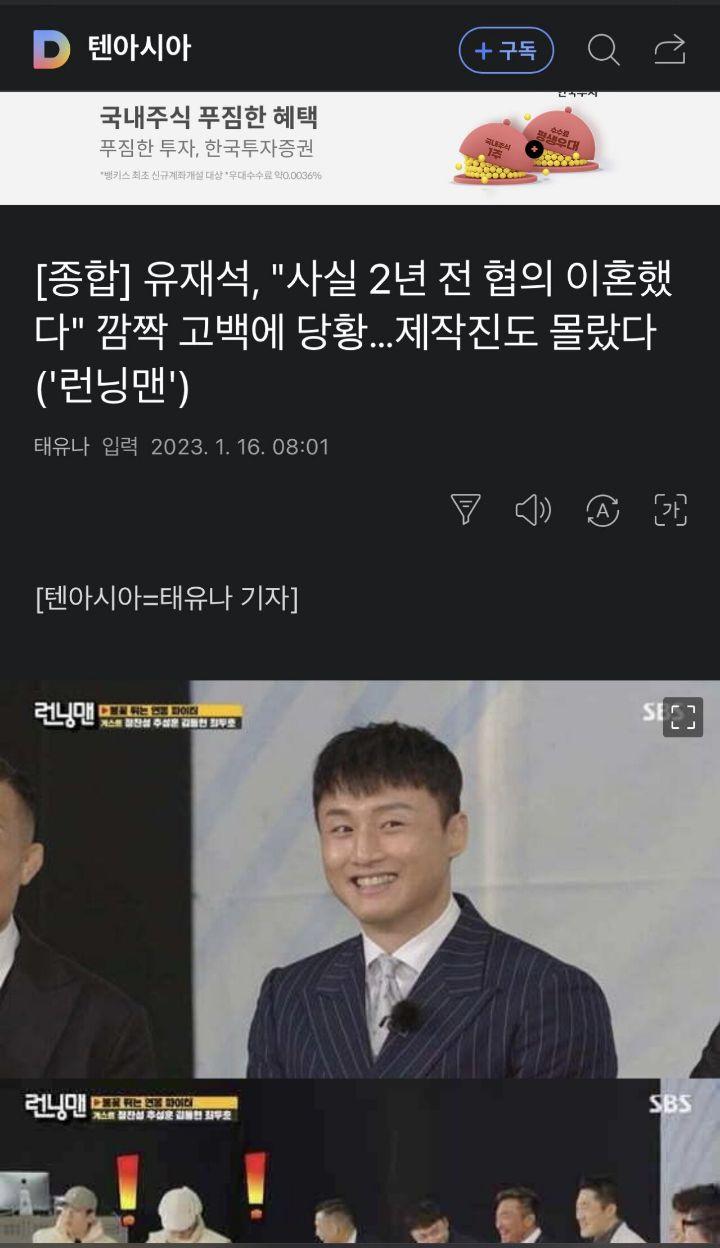Open the second 런닝맨 broadcast screenshot
The width and height of the screenshot is (720, 1248).
[360, 1162]
